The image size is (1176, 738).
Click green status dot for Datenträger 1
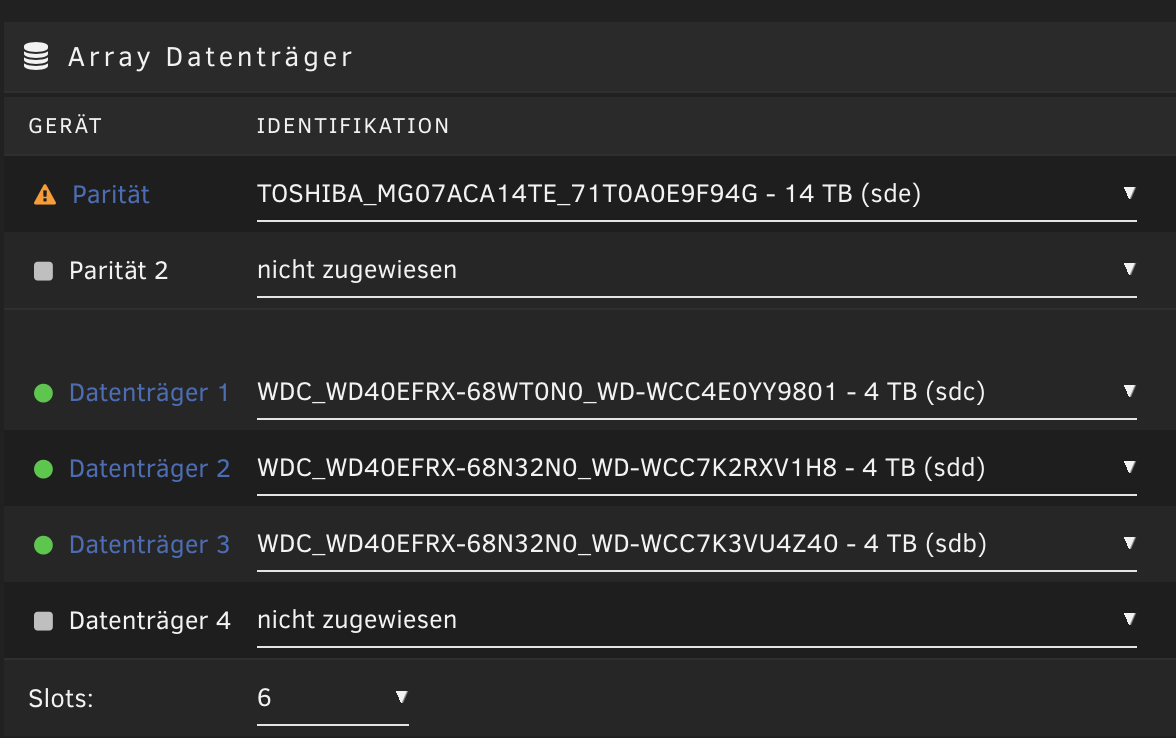pos(44,393)
